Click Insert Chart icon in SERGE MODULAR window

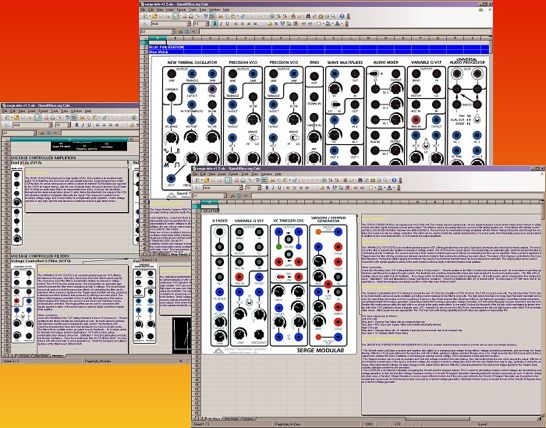point(345,180)
